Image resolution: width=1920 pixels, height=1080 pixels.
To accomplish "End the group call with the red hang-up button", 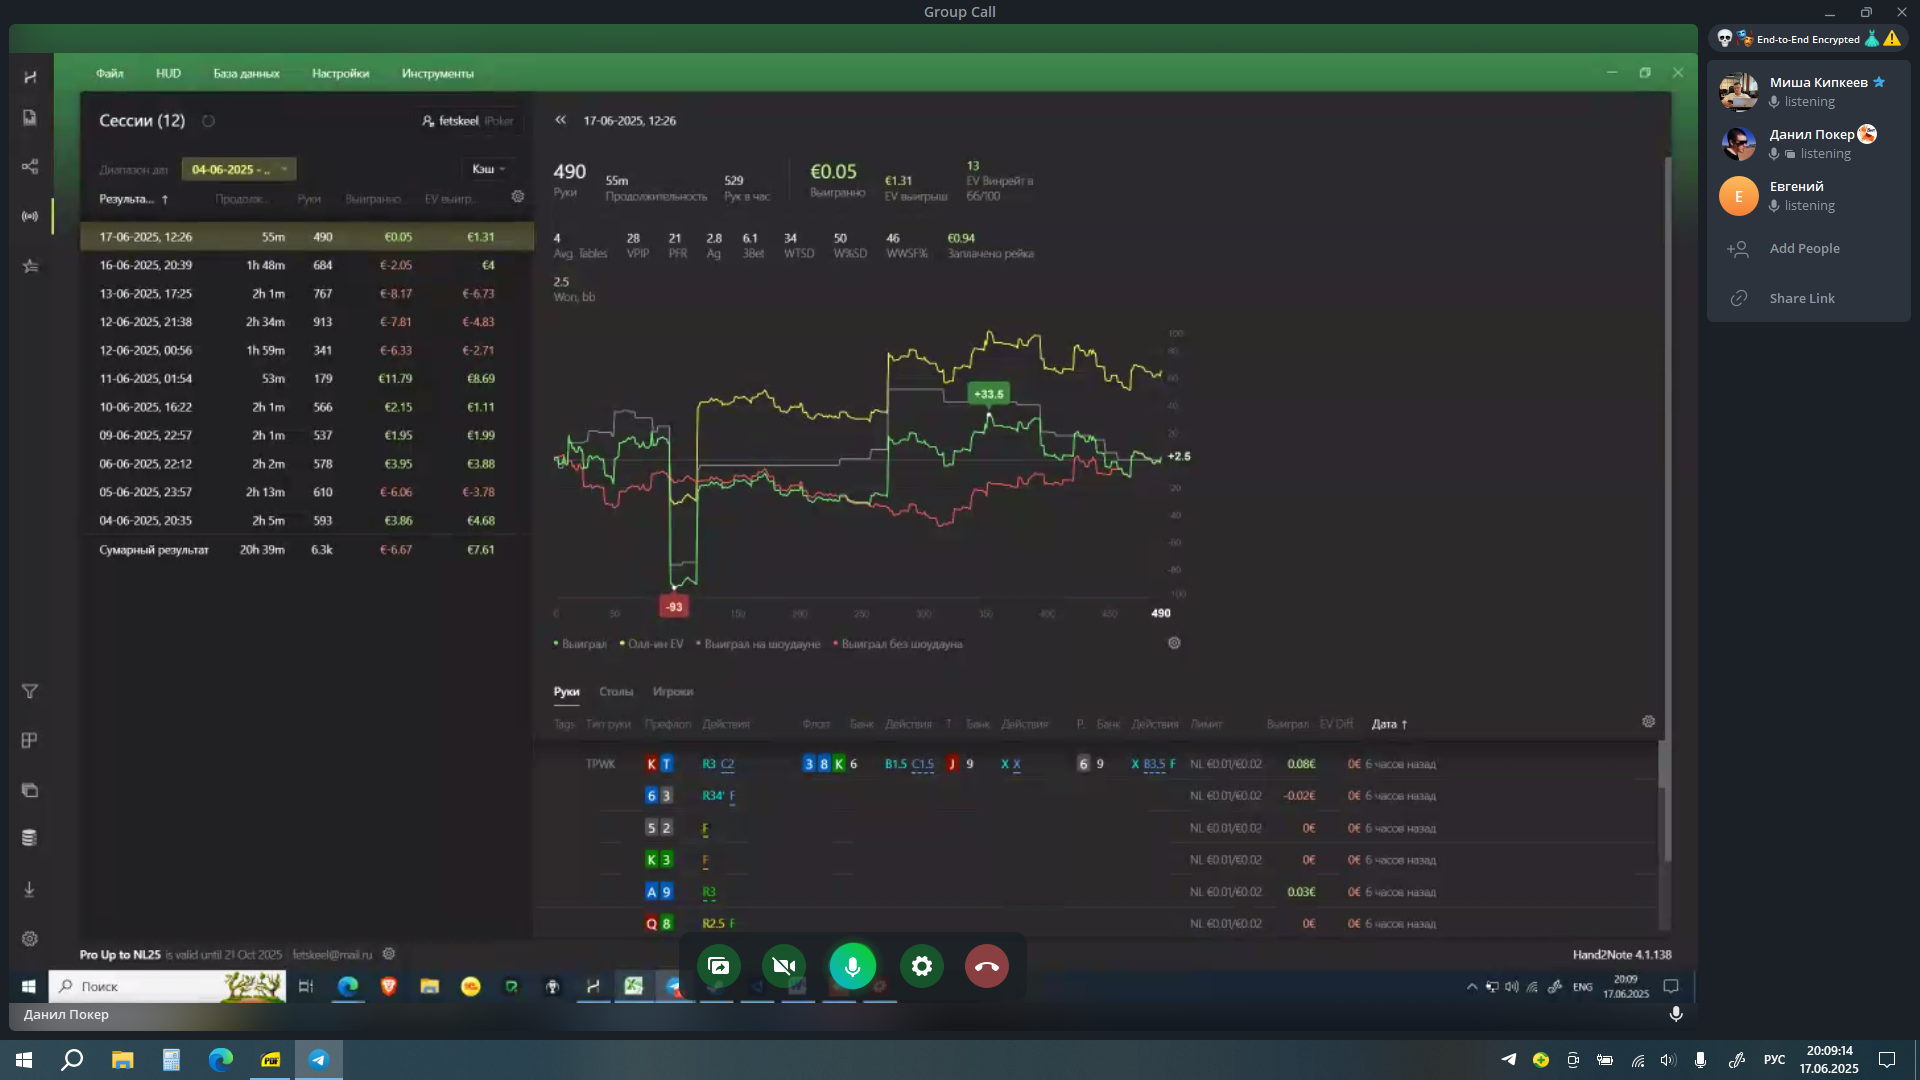I will pyautogui.click(x=986, y=966).
